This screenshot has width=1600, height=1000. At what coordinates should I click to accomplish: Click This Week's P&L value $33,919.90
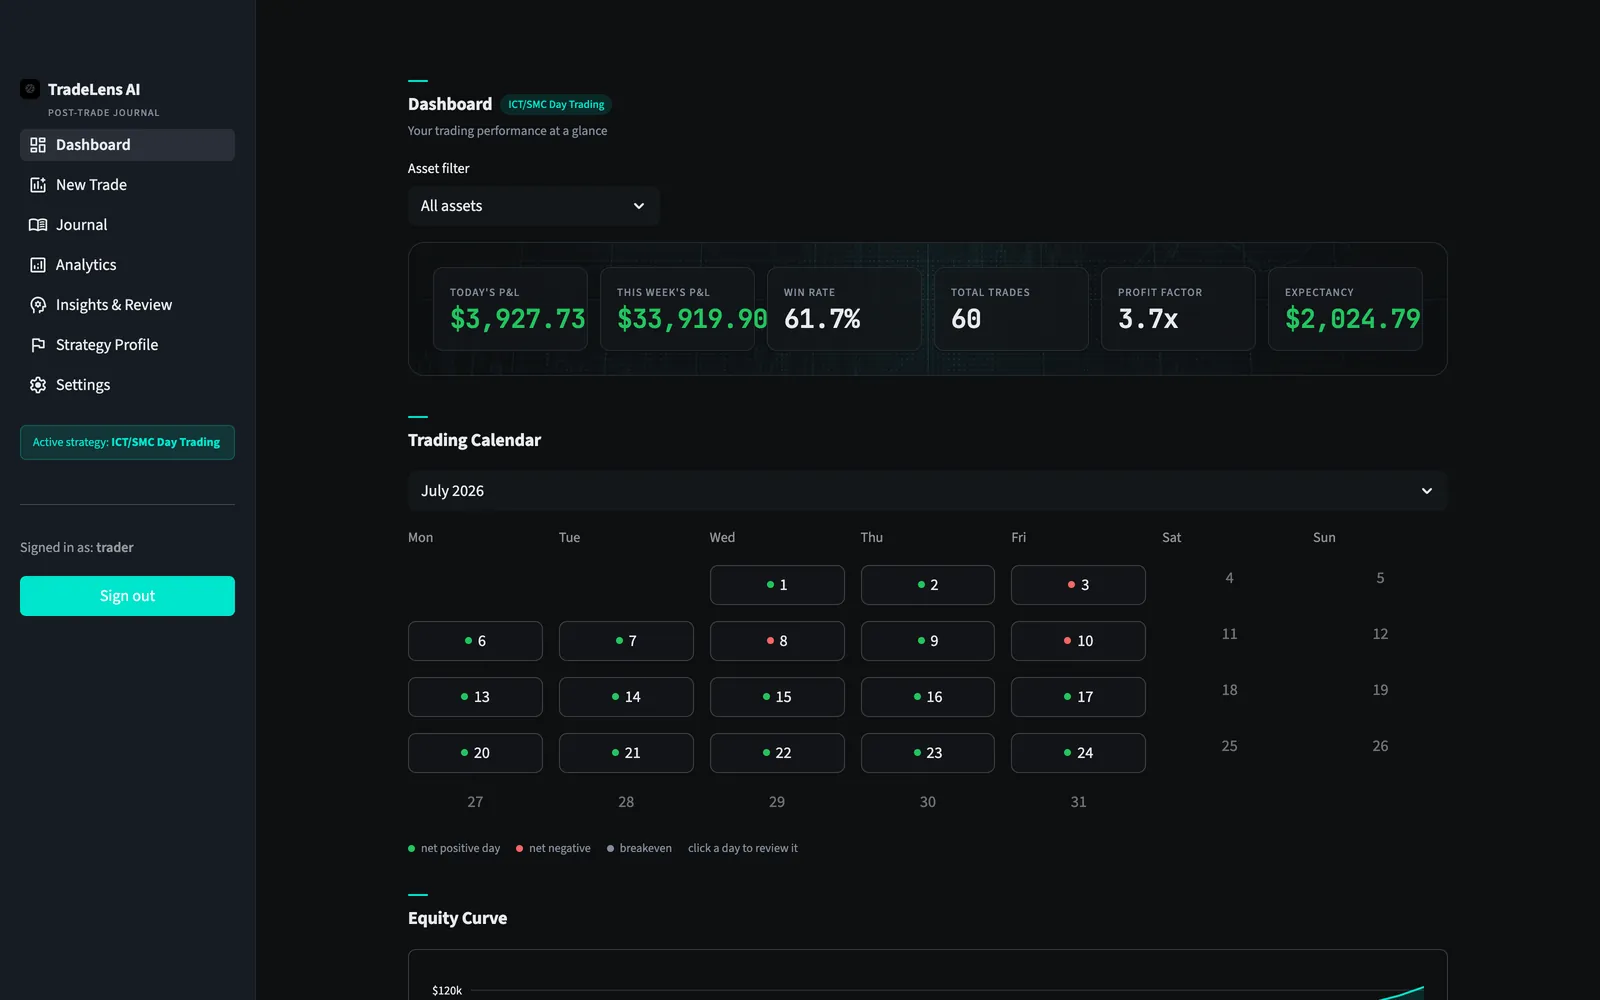[692, 319]
